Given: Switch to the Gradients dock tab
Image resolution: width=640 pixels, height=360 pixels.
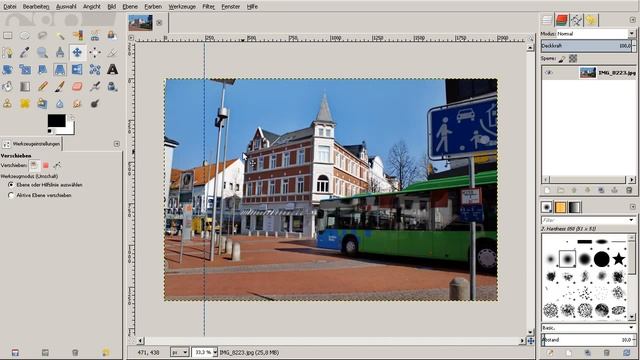Looking at the screenshot, I should [574, 207].
